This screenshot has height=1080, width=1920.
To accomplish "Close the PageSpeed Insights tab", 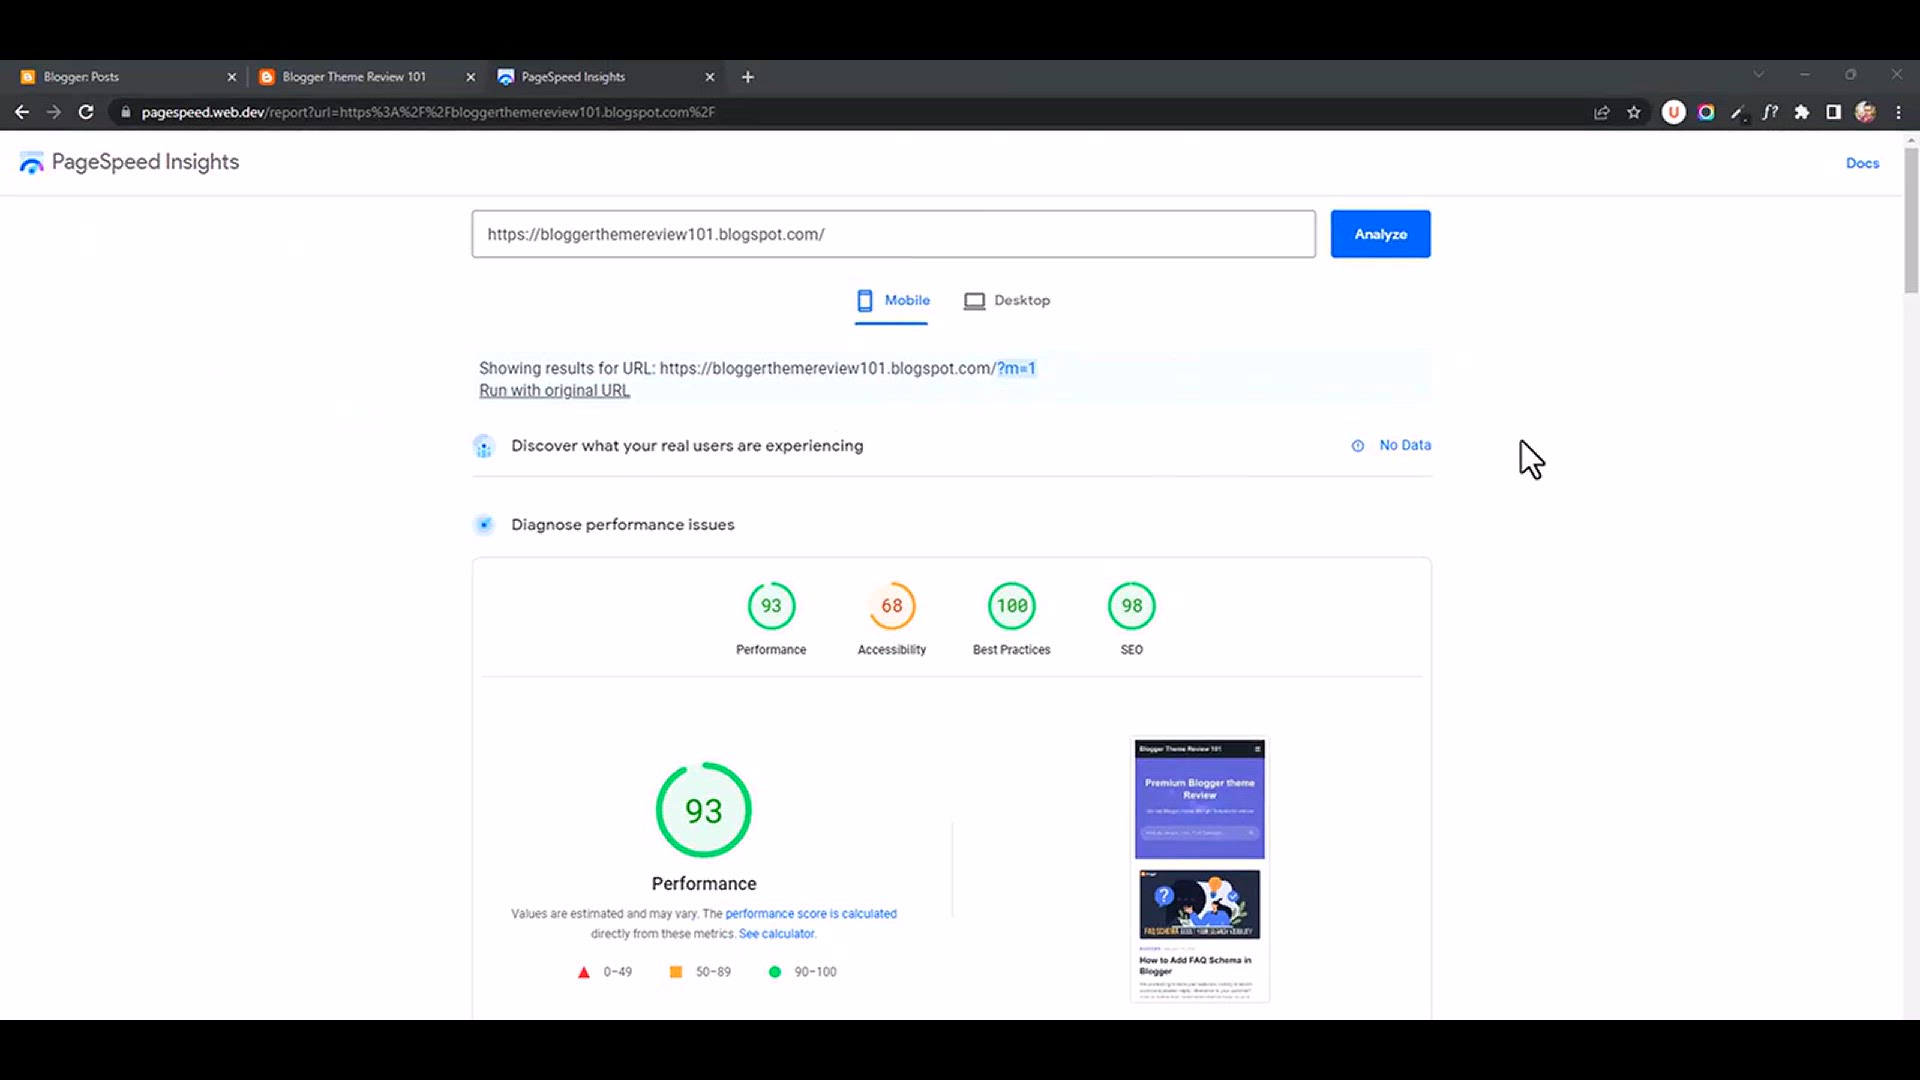I will pos(710,77).
